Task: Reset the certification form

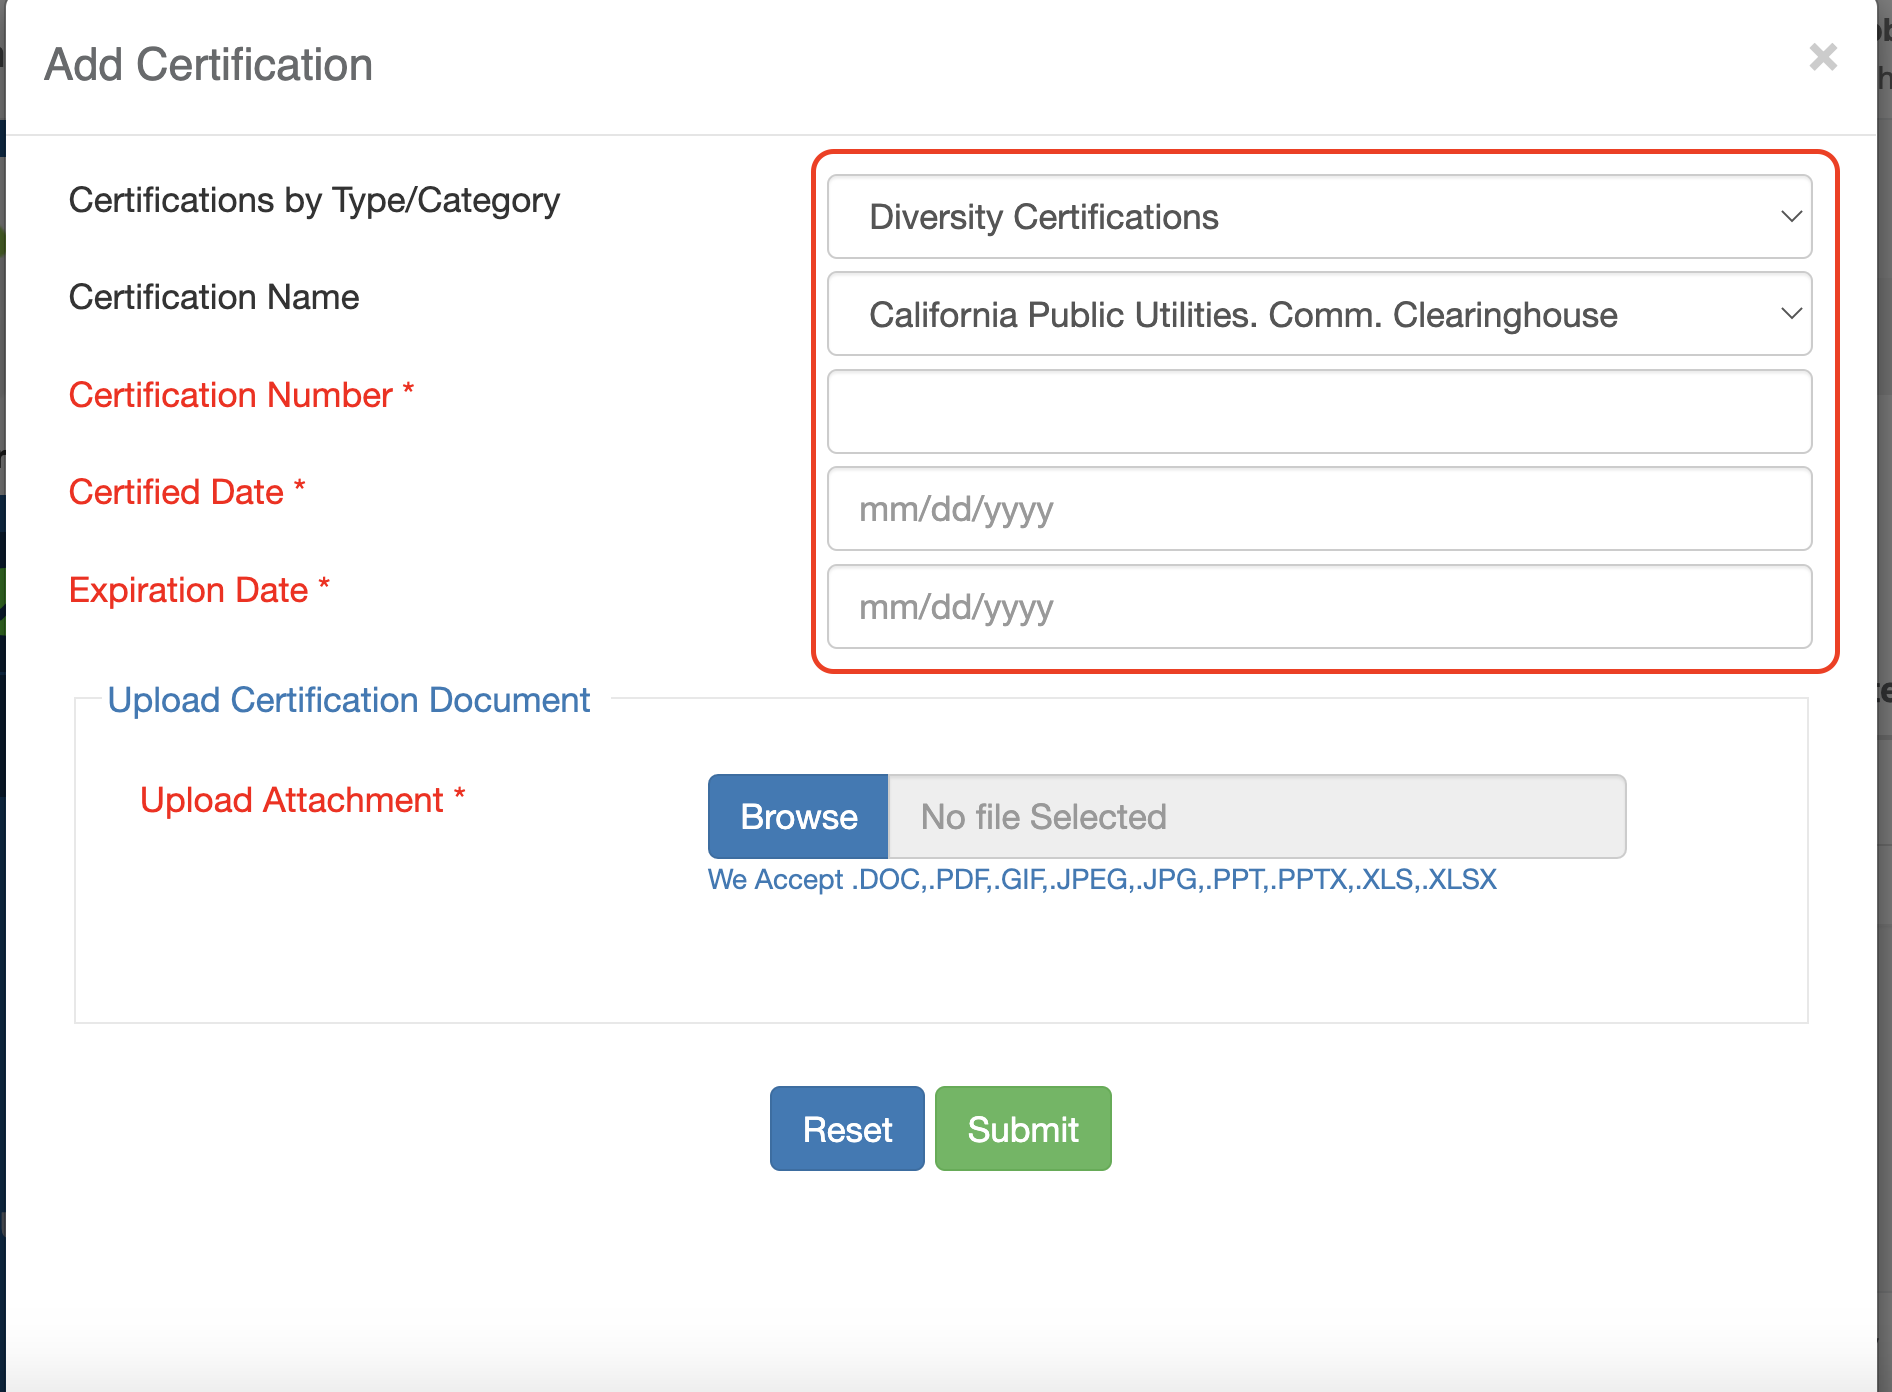Action: [846, 1129]
